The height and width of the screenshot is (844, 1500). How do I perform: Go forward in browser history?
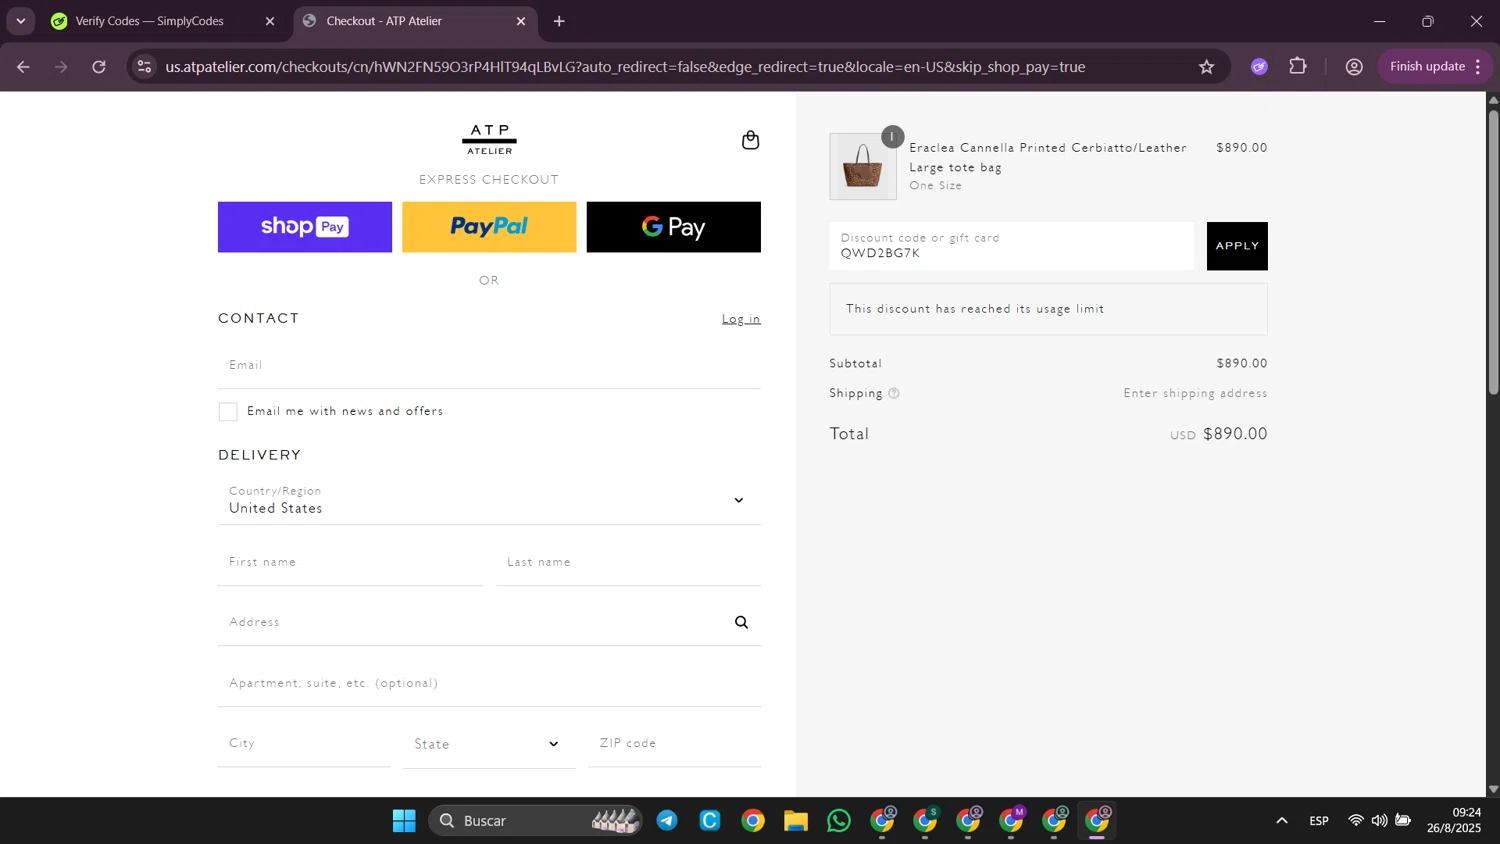pyautogui.click(x=61, y=67)
